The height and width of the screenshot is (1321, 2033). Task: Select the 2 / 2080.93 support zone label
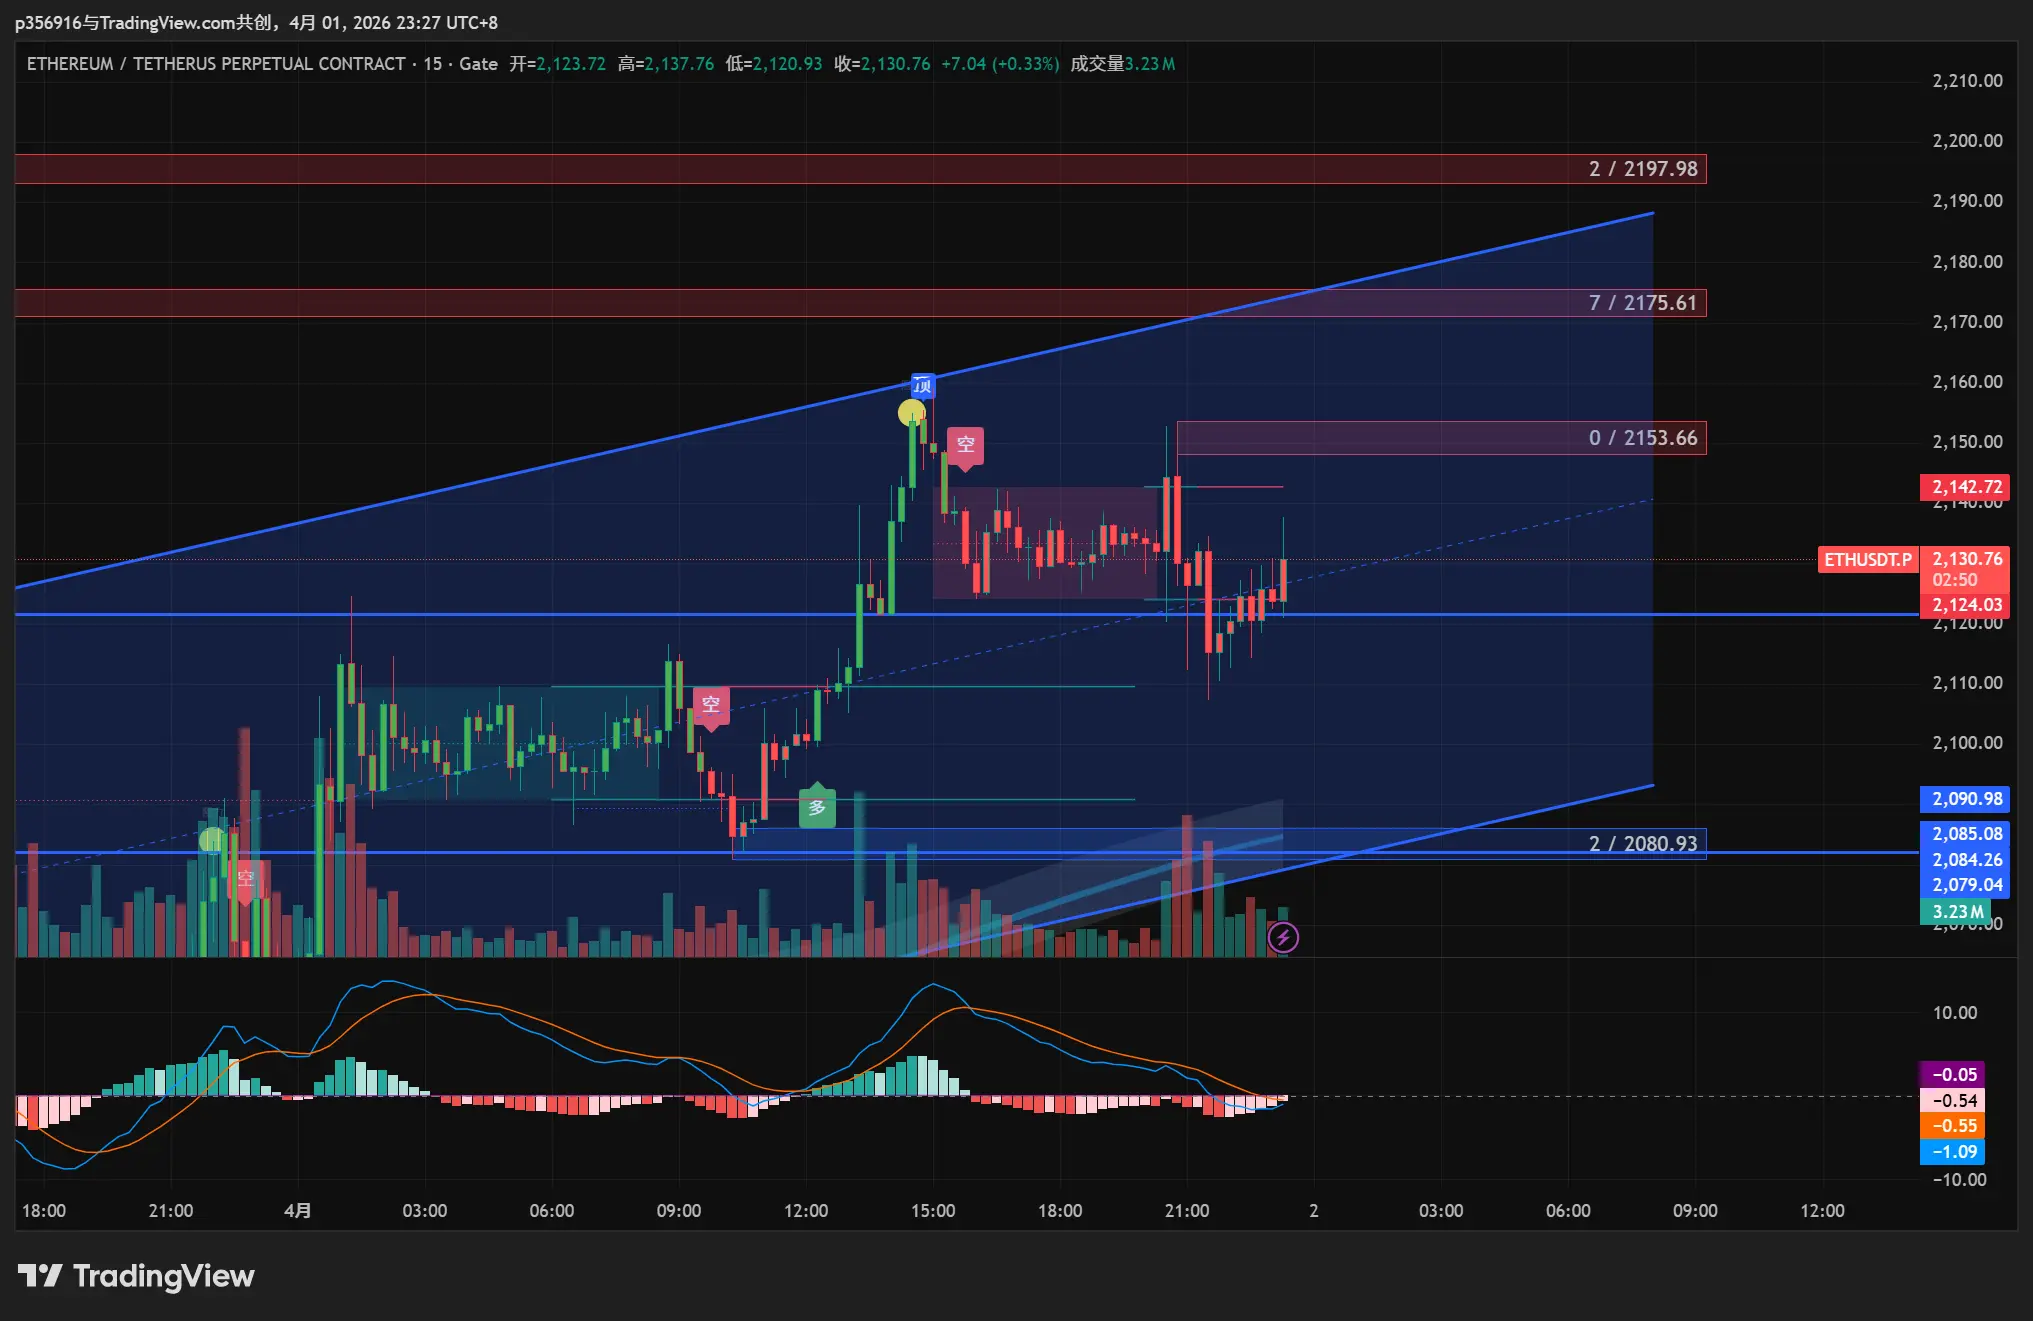tap(1643, 844)
